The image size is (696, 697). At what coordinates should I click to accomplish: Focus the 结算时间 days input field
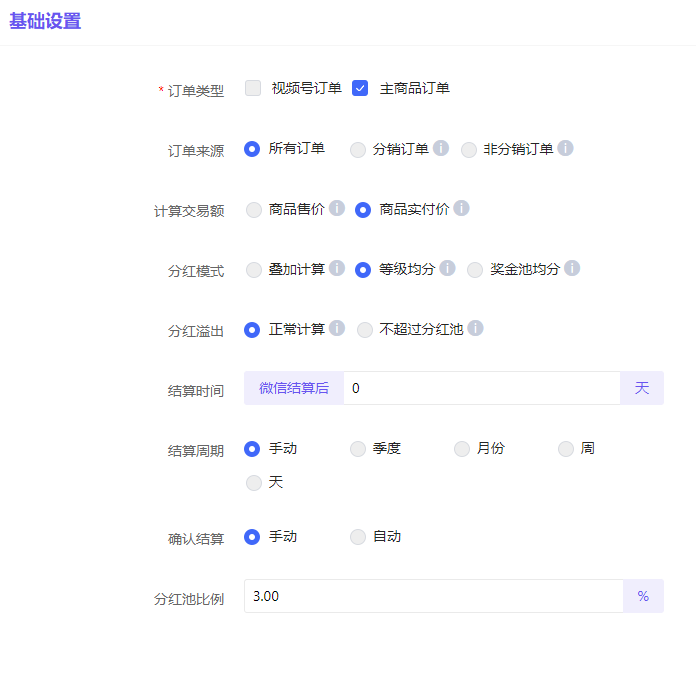(x=482, y=388)
